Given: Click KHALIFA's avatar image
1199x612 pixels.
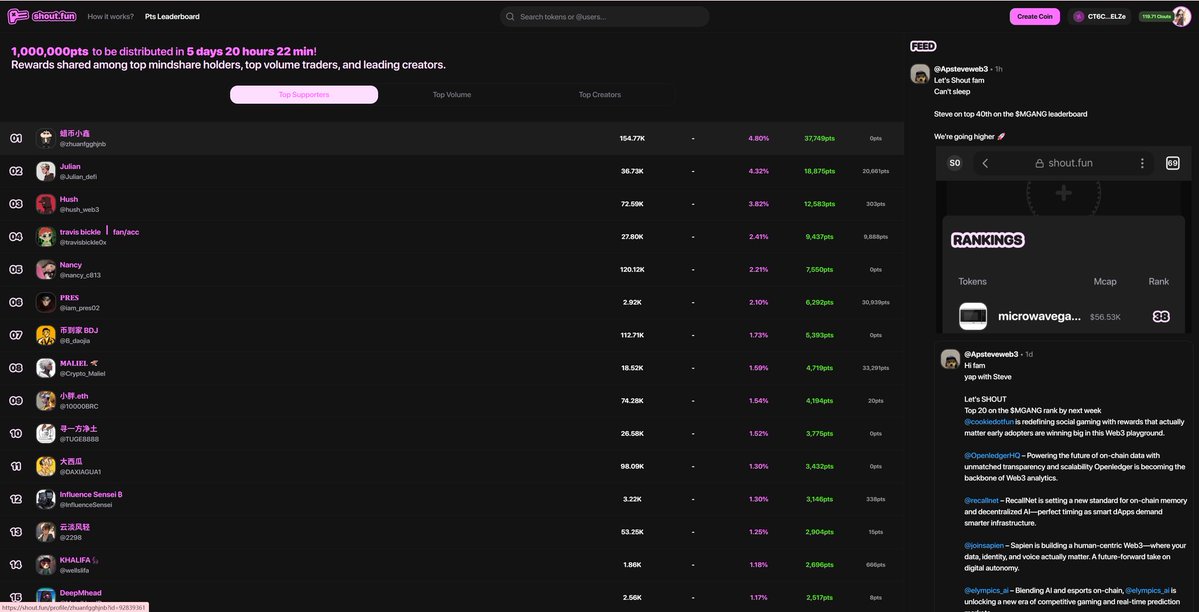Looking at the screenshot, I should point(46,565).
